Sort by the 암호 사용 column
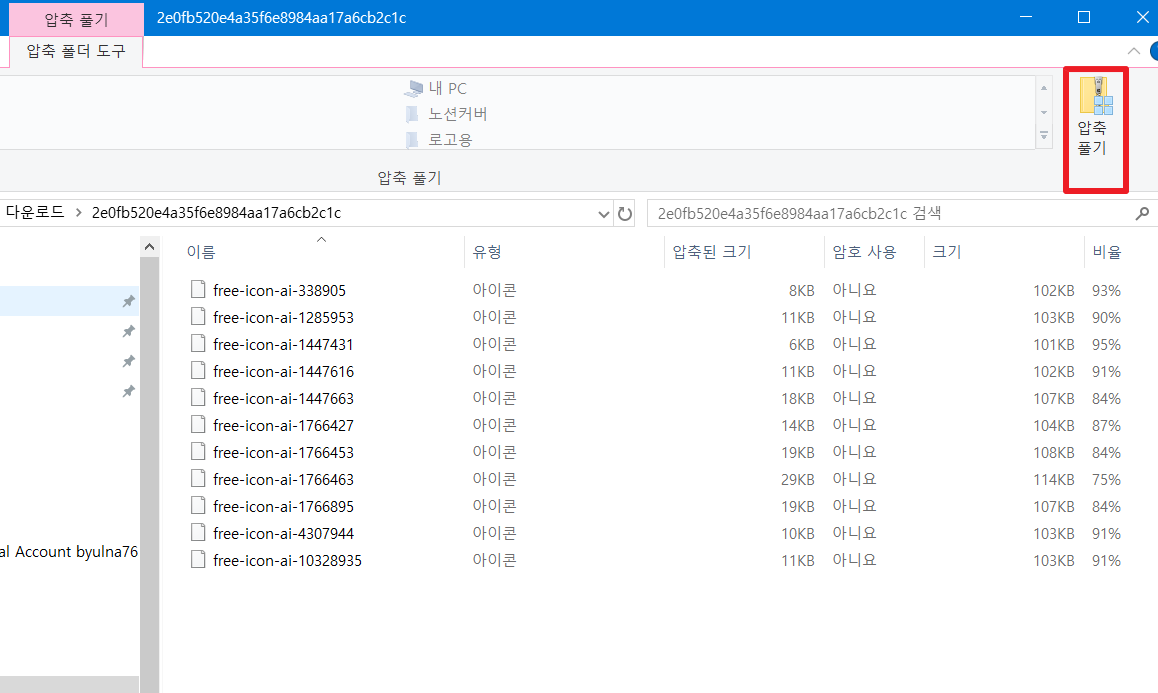 [864, 252]
